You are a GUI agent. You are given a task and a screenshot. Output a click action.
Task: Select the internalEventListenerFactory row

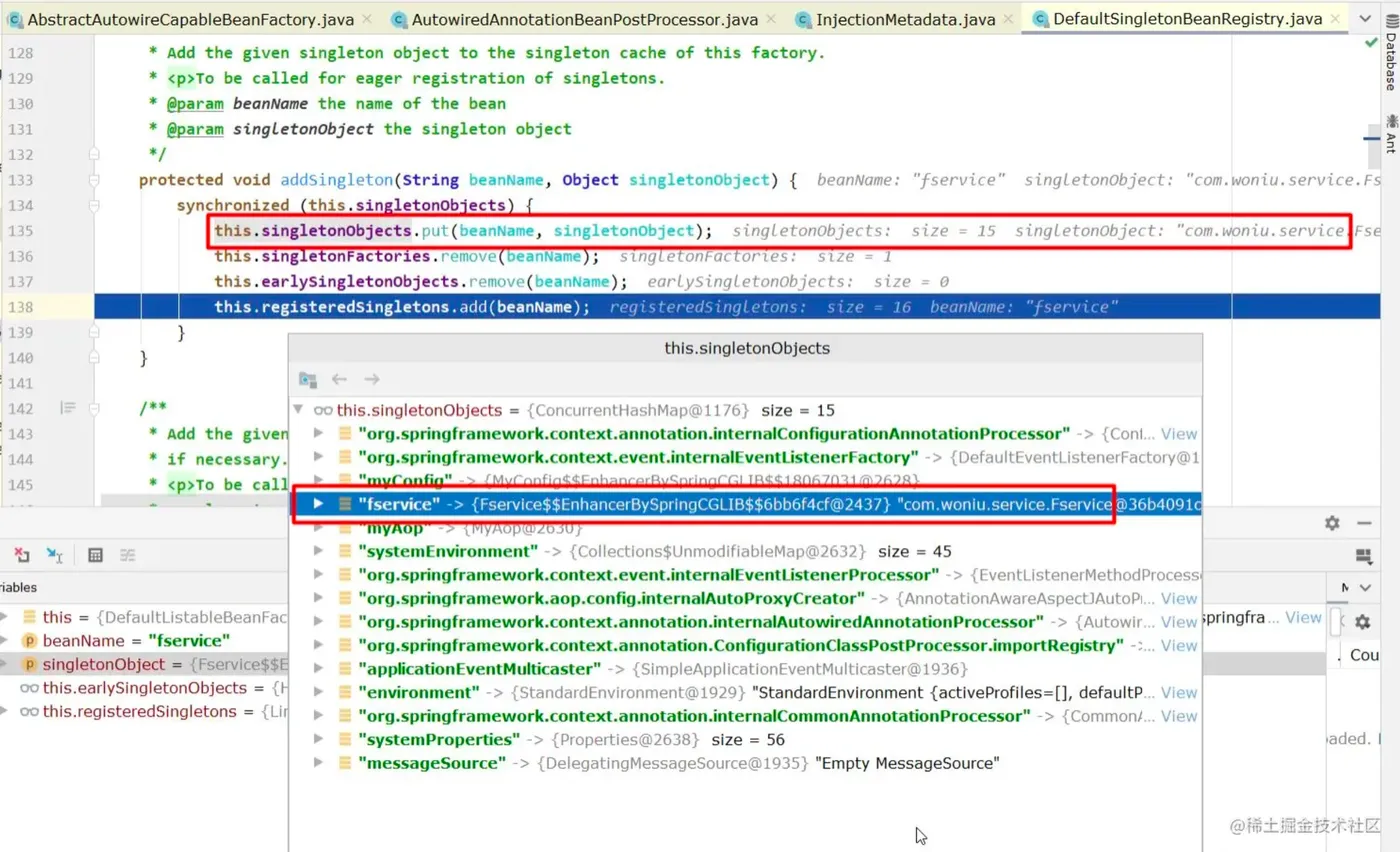(x=745, y=457)
